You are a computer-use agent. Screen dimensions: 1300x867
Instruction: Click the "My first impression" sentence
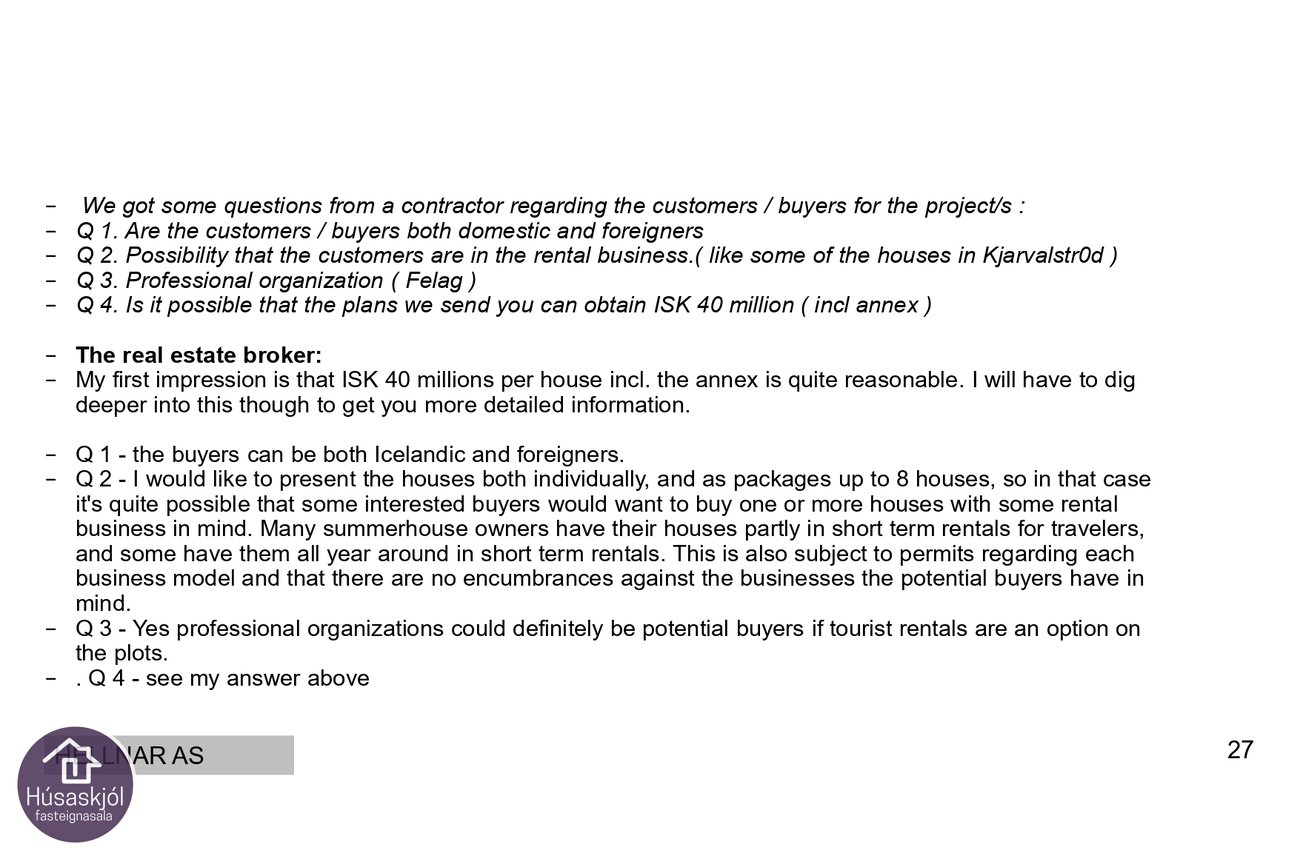tap(605, 380)
